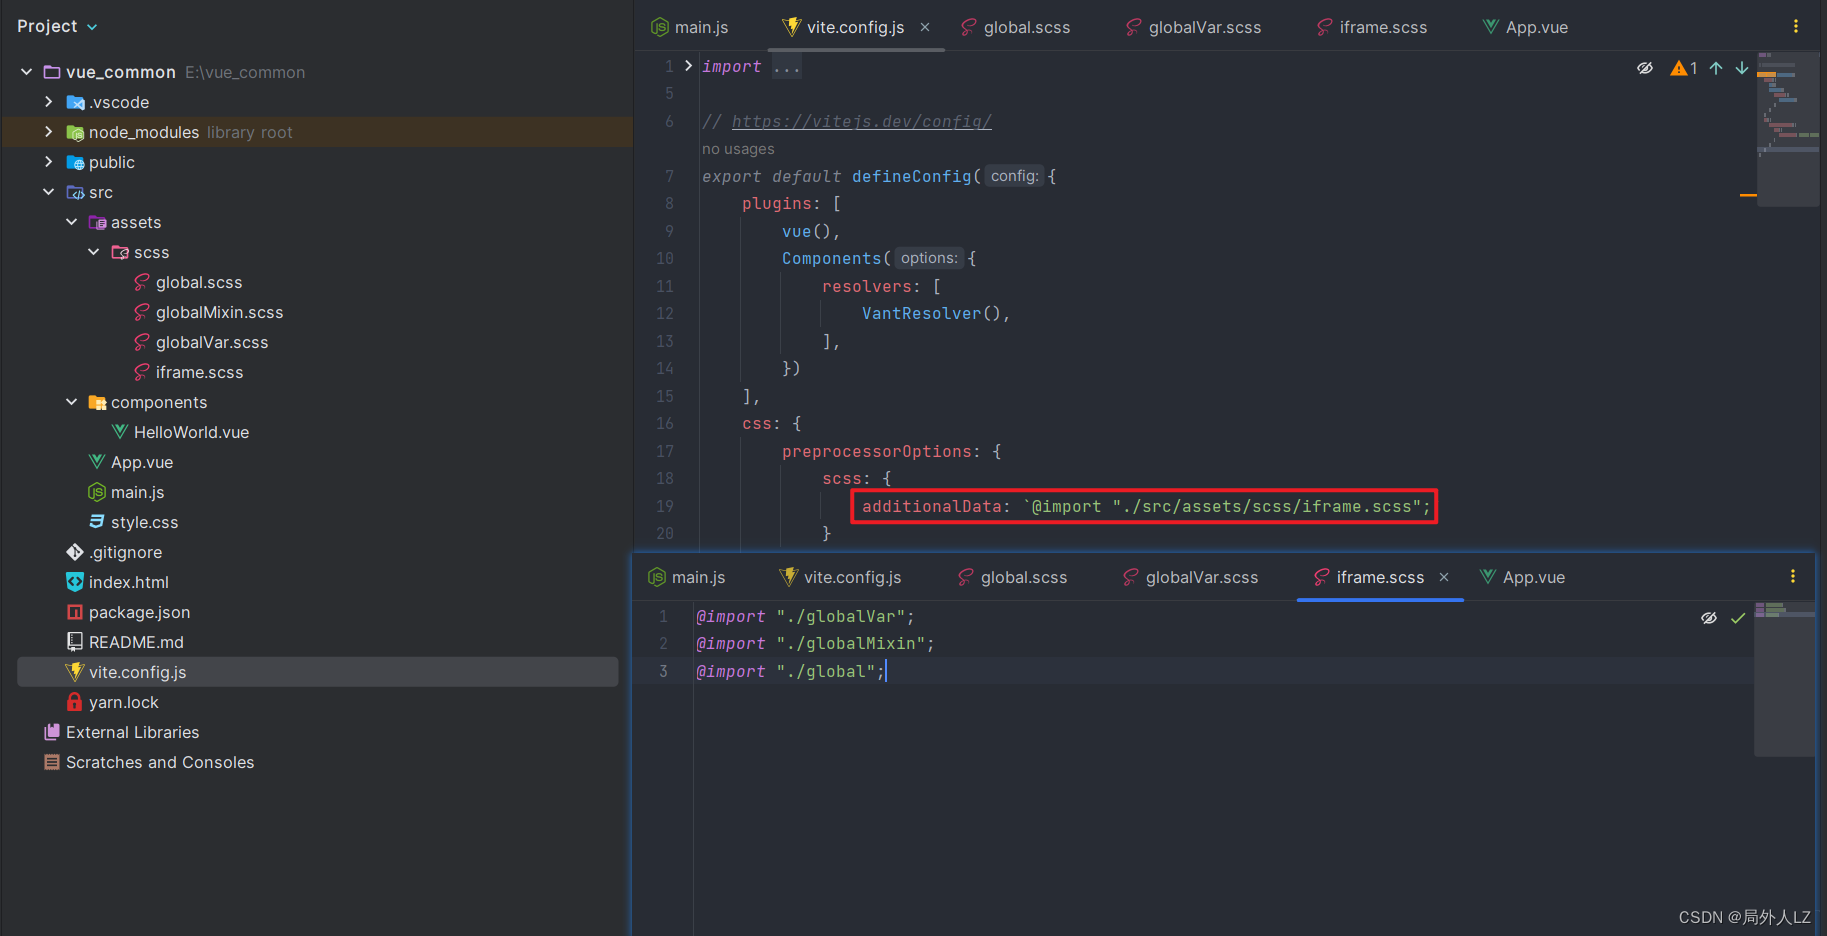
Task: Open the vitejs.dev/config link in comment
Action: pos(862,121)
